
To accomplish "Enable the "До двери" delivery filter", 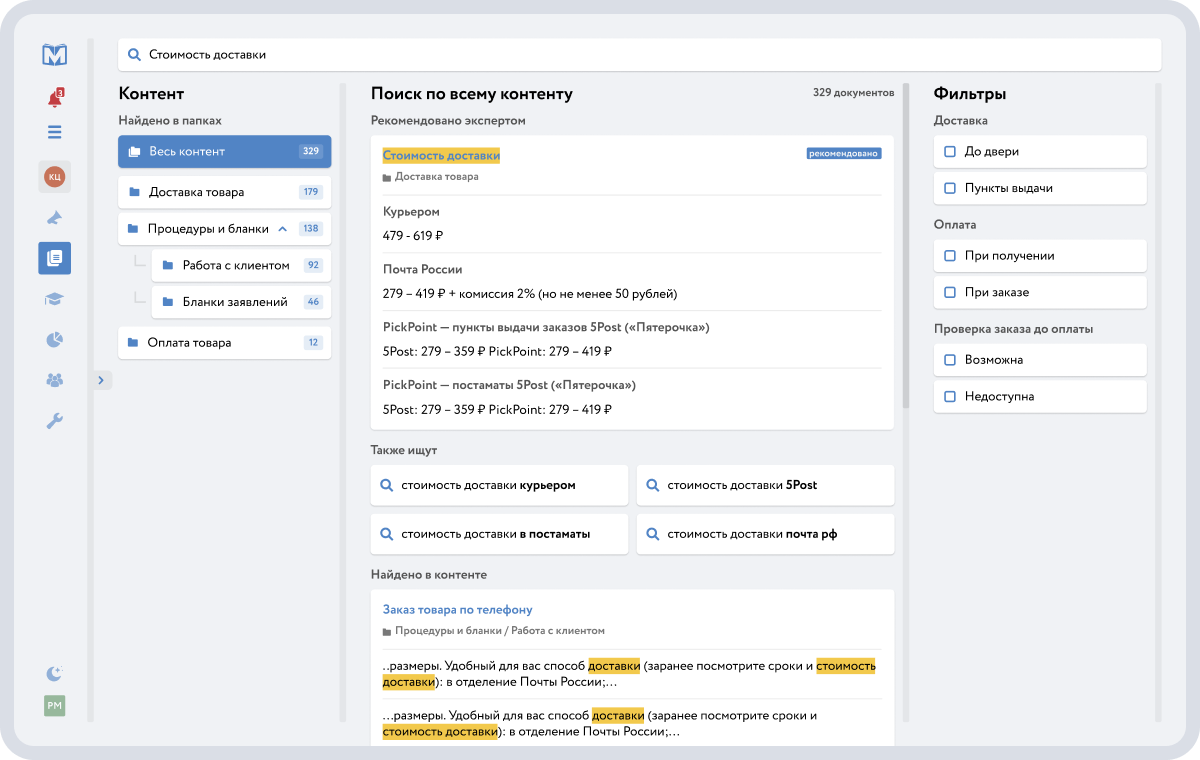I will click(950, 152).
